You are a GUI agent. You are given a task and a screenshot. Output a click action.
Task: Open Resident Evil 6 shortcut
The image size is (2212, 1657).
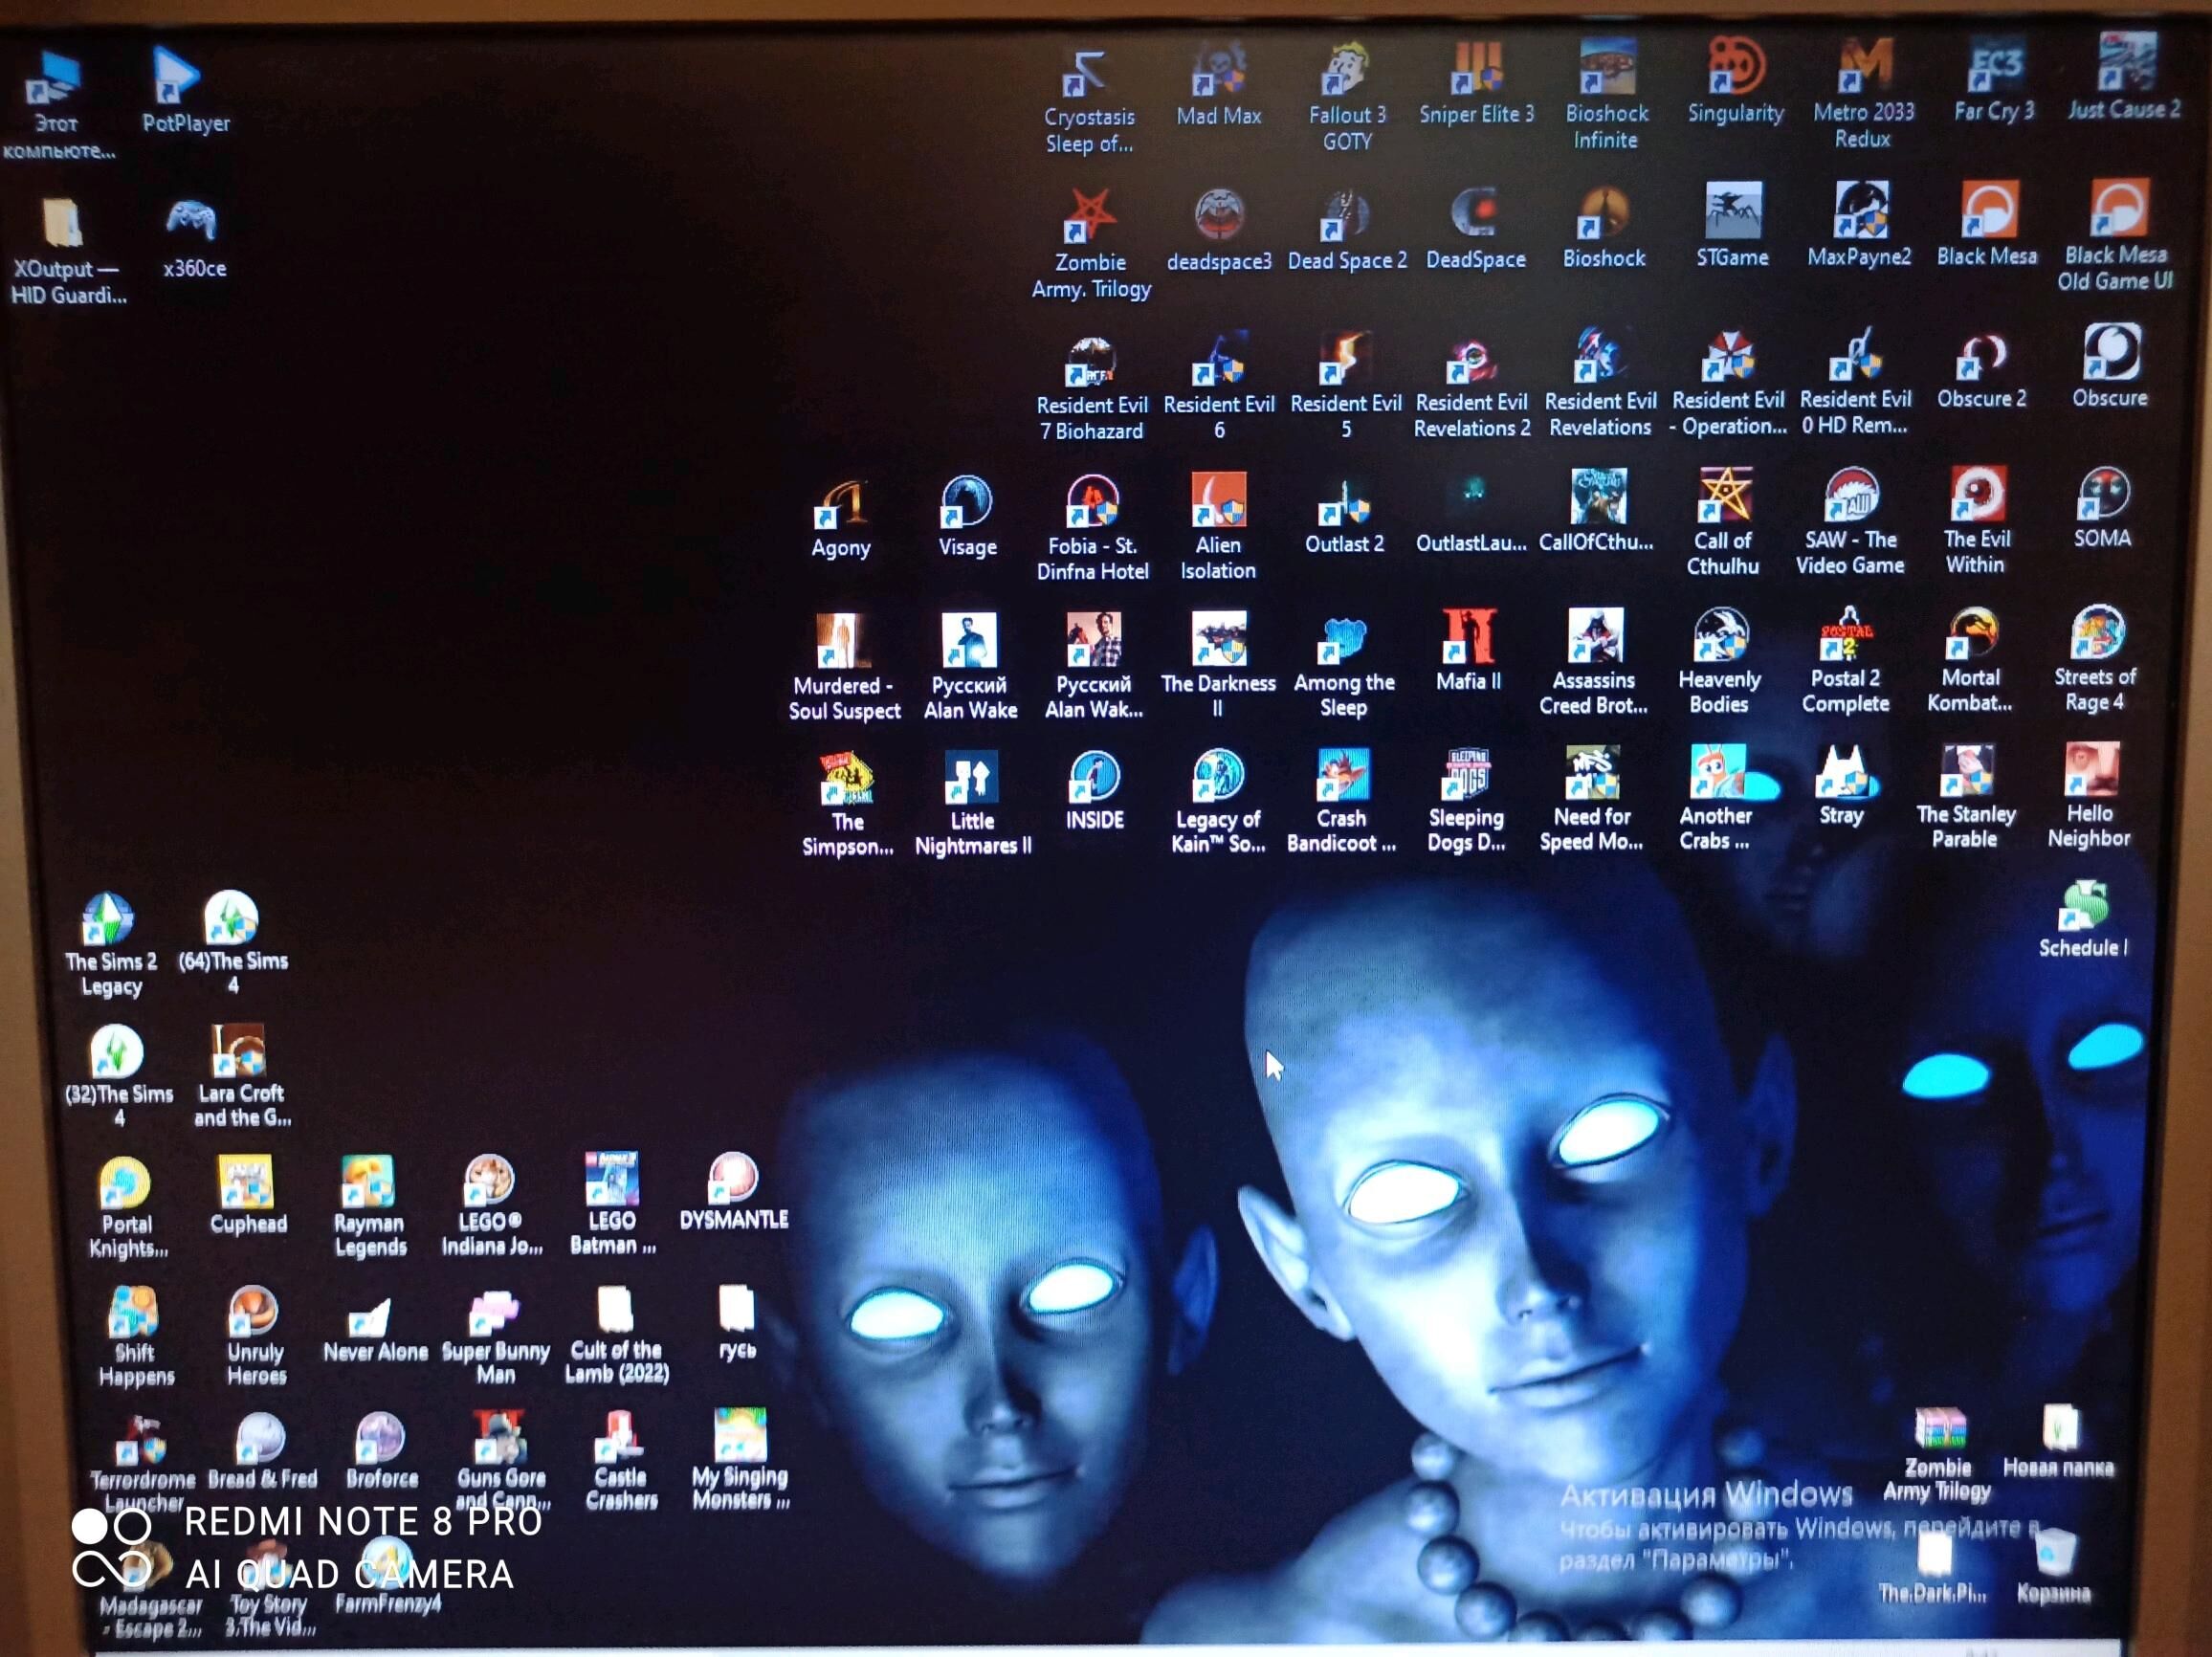coord(1219,360)
